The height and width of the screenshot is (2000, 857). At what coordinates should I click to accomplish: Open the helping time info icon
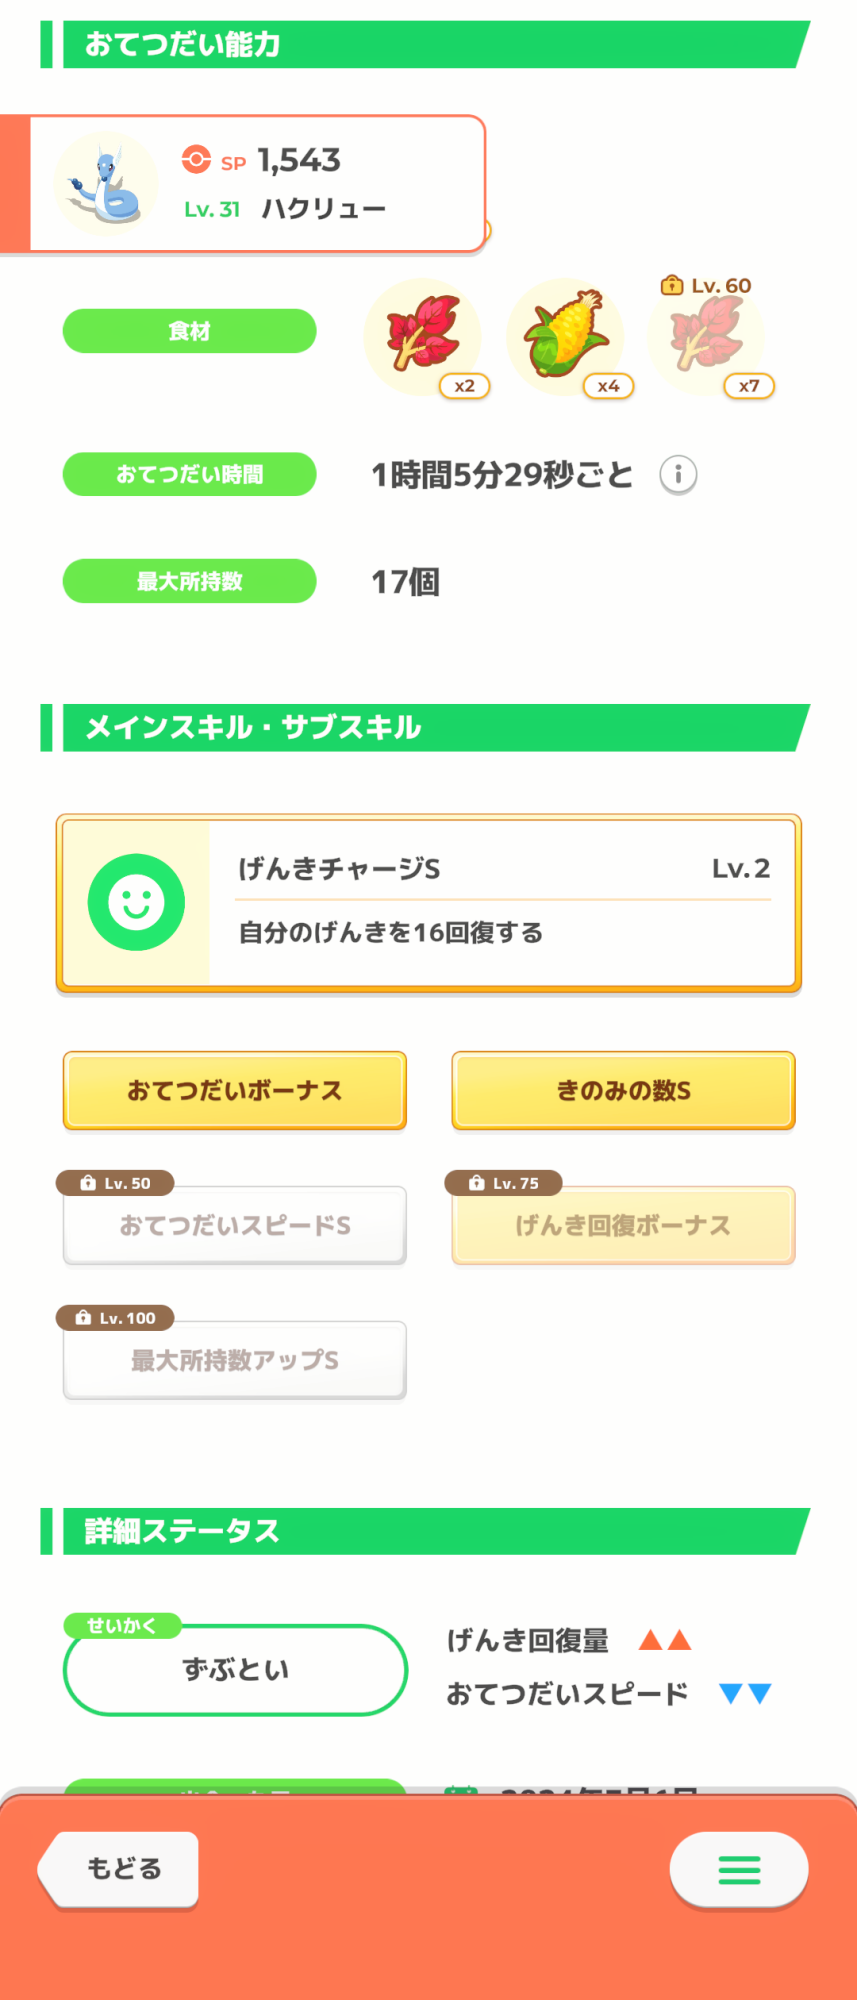click(x=678, y=474)
